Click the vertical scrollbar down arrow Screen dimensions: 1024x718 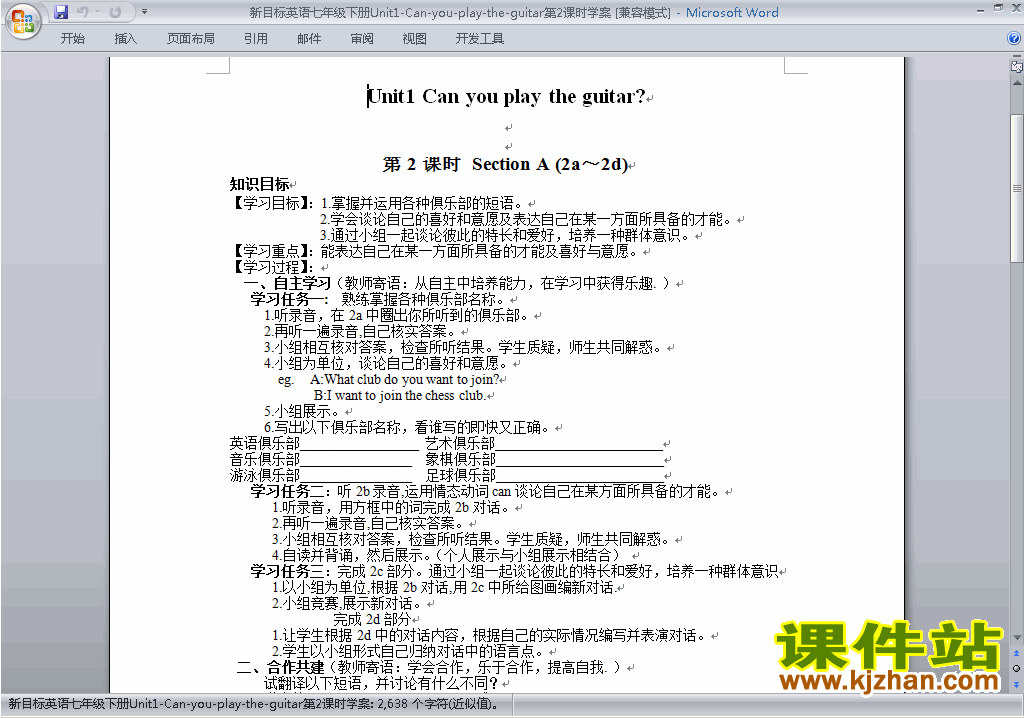point(1017,637)
